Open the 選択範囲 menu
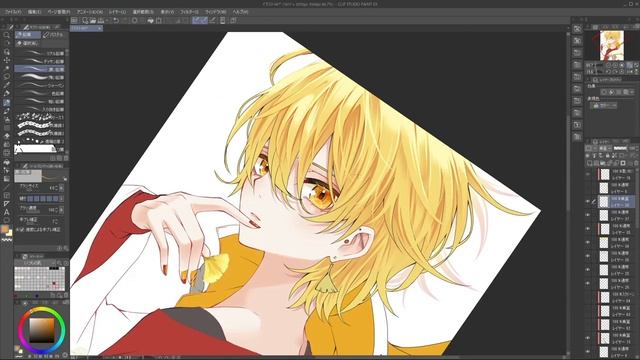Viewport: 640px width, 360px height. coord(143,12)
